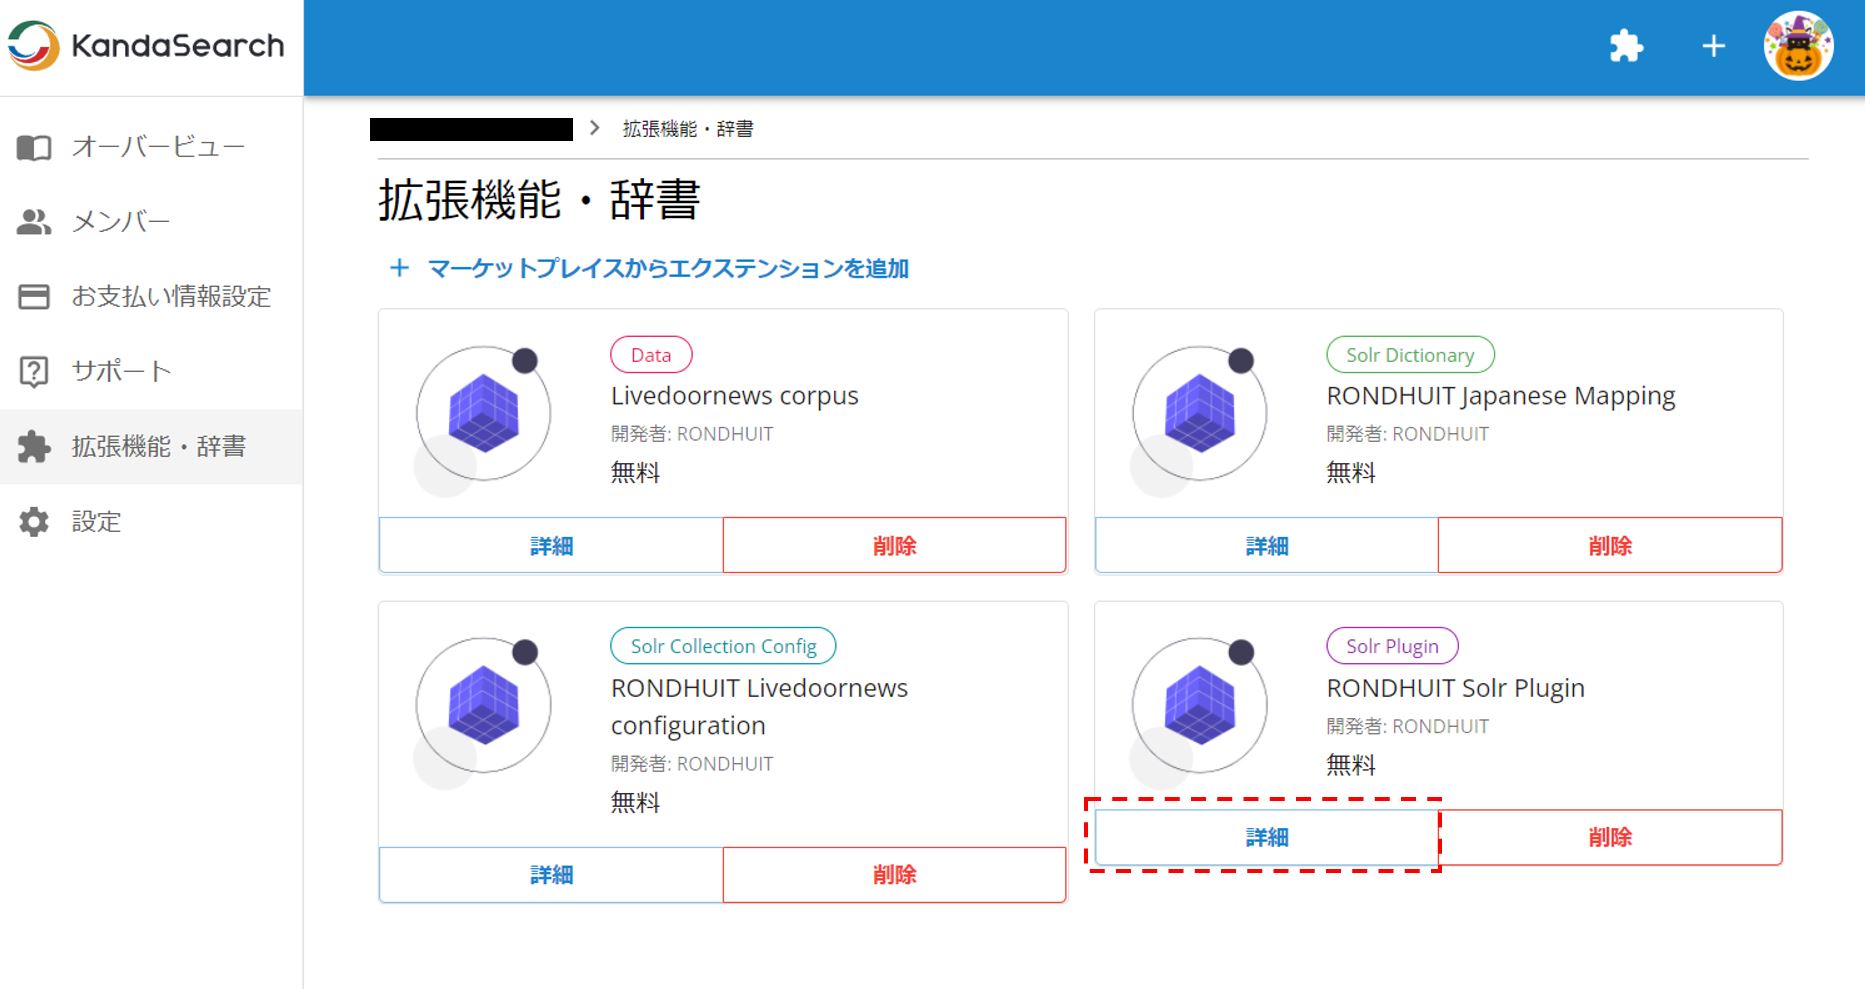This screenshot has width=1865, height=989.
Task: Click 削除 for RONDHUIT Solr Plugin
Action: (1610, 837)
